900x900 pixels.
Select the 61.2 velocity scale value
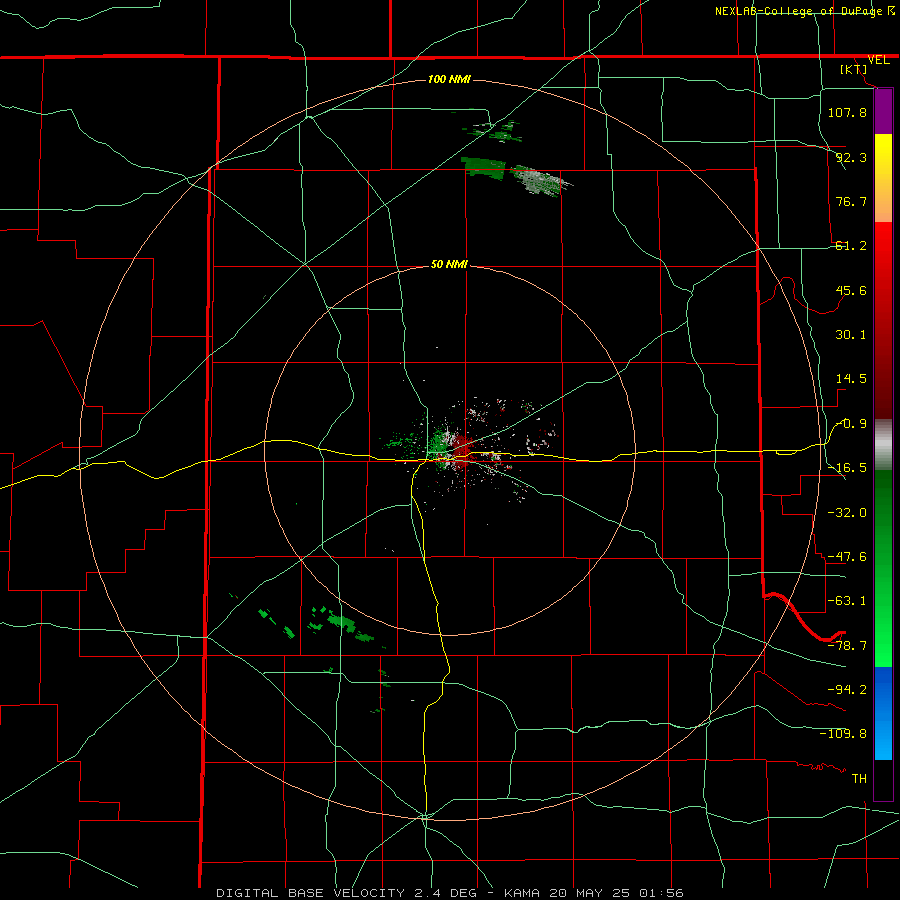[x=851, y=246]
